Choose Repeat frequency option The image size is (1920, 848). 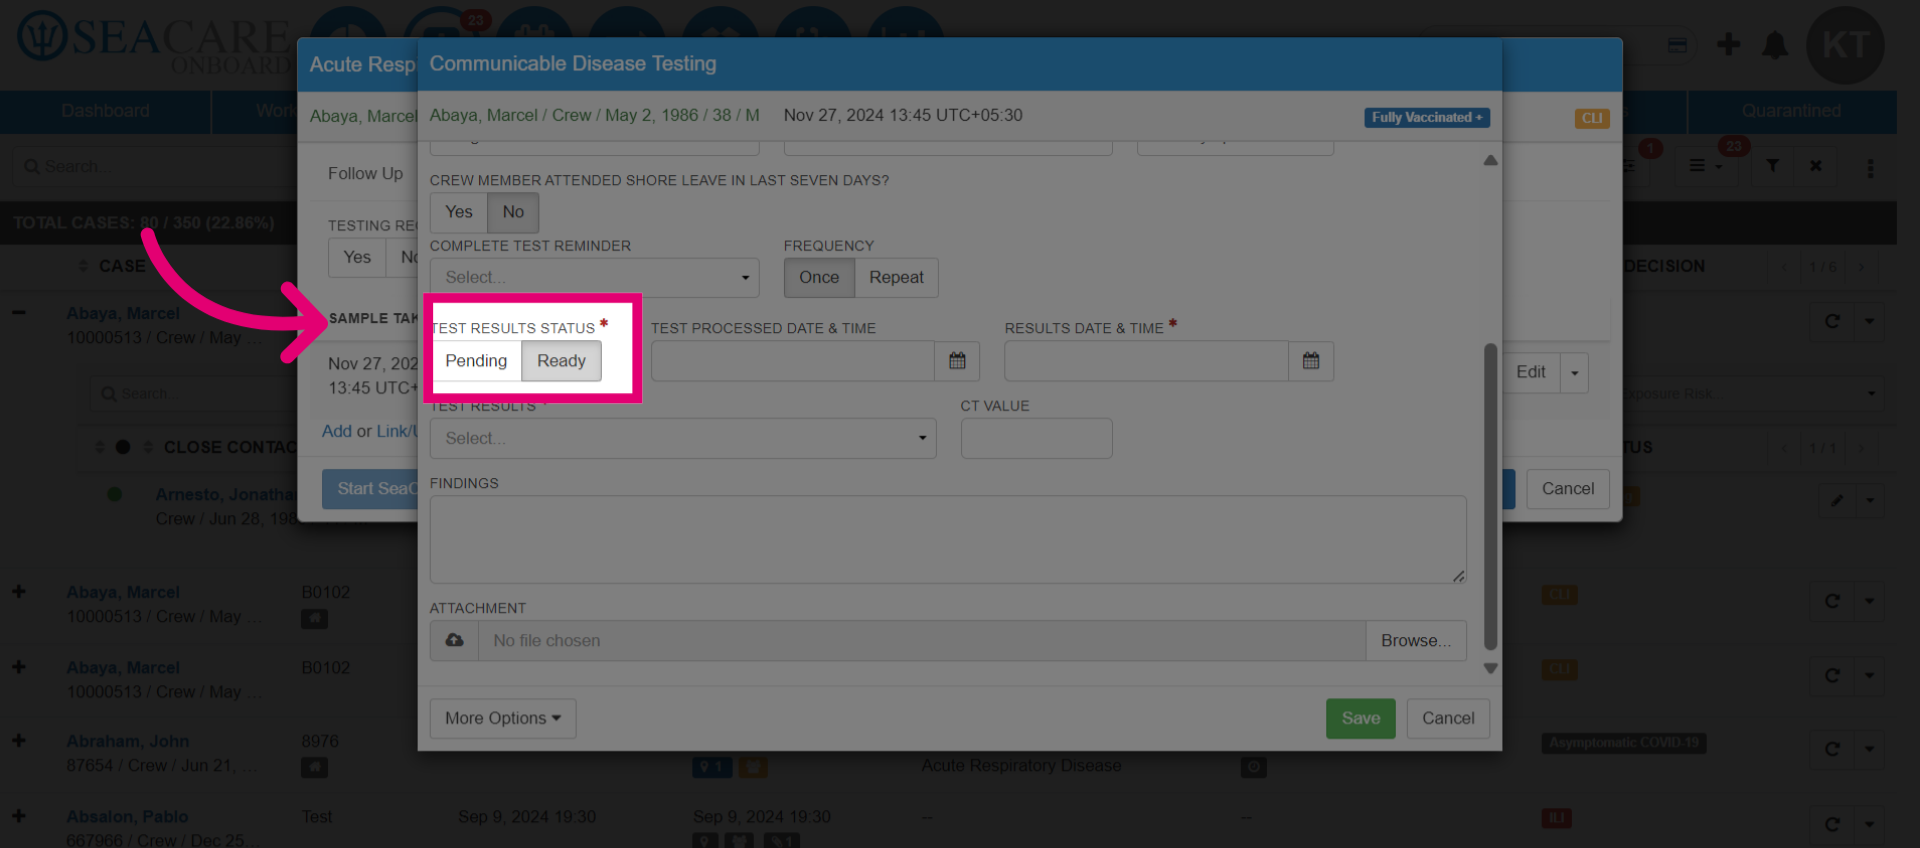pyautogui.click(x=896, y=277)
